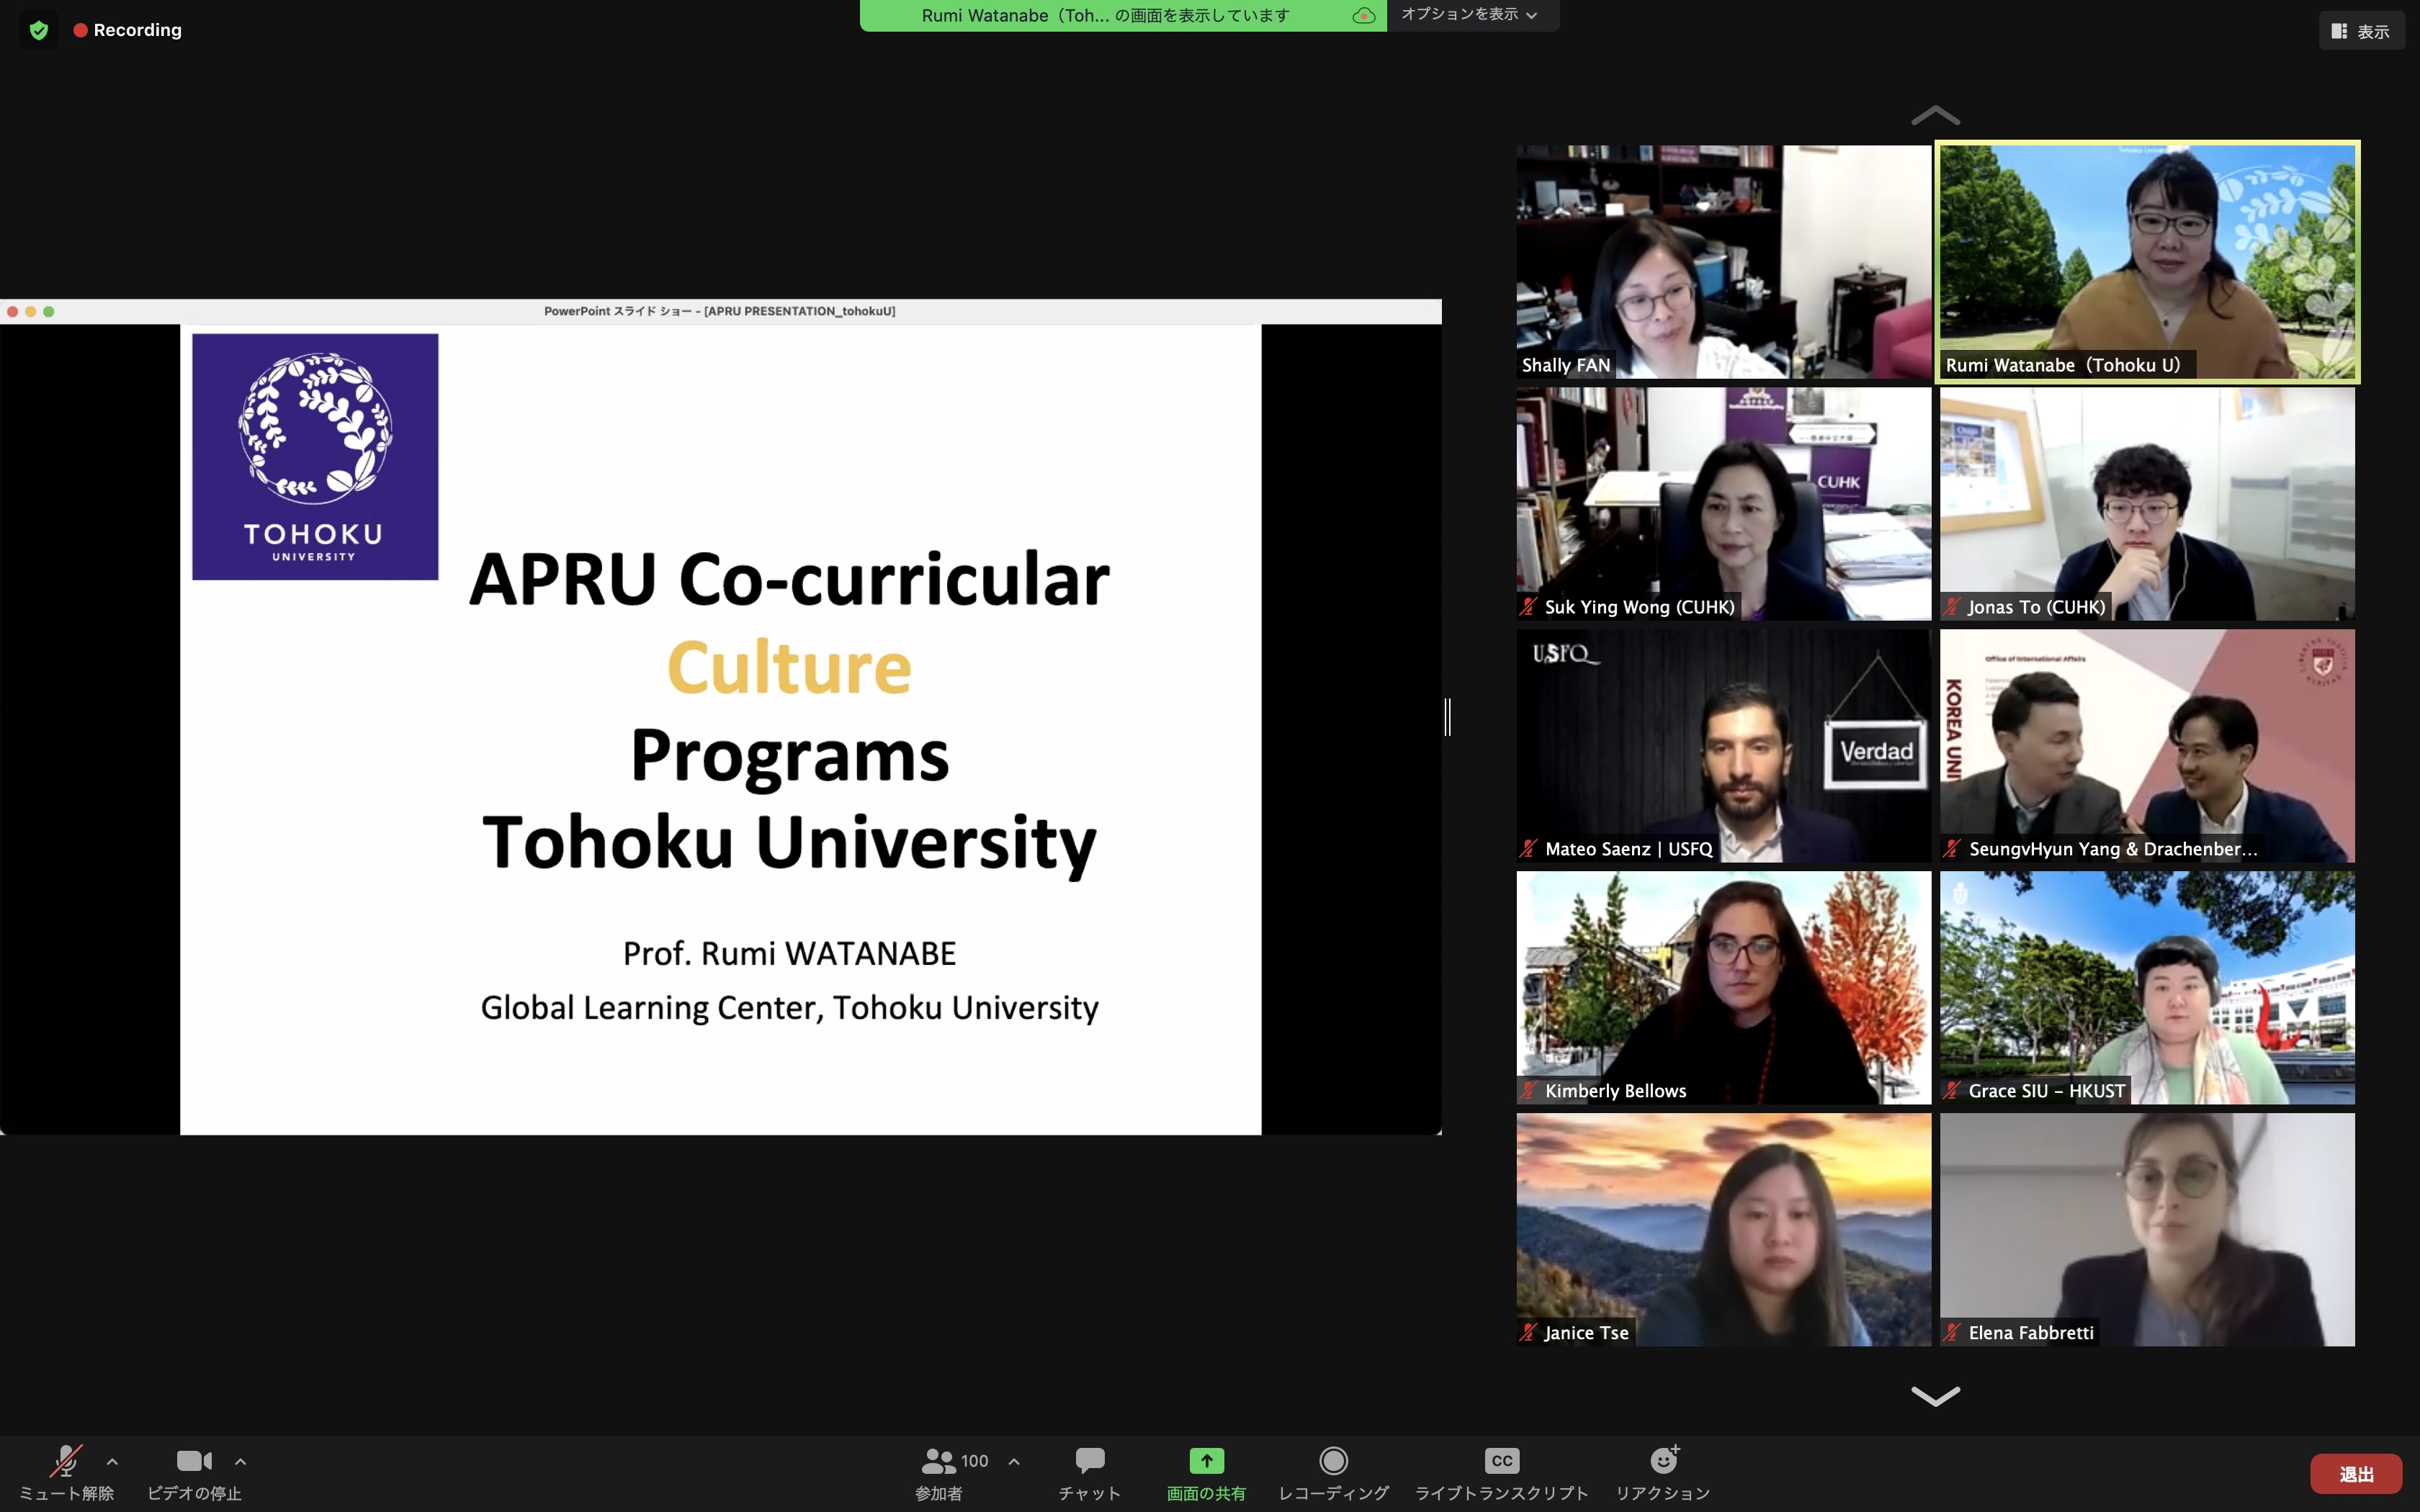Click the divider handle beside shared screen
Screen dimensions: 2420x1512
pos(1447,717)
